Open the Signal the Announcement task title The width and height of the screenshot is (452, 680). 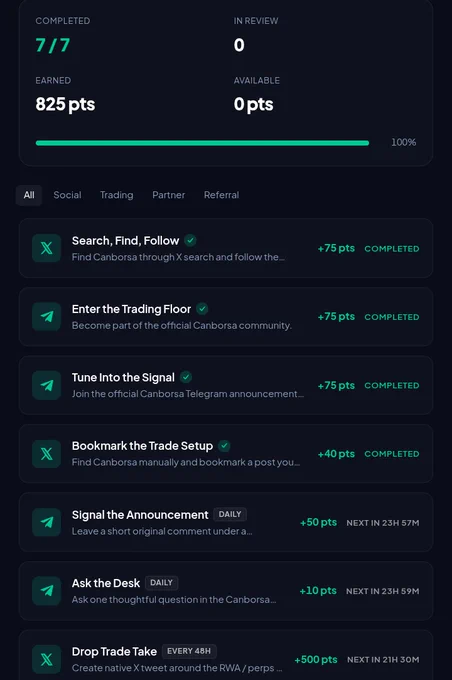[x=140, y=515]
